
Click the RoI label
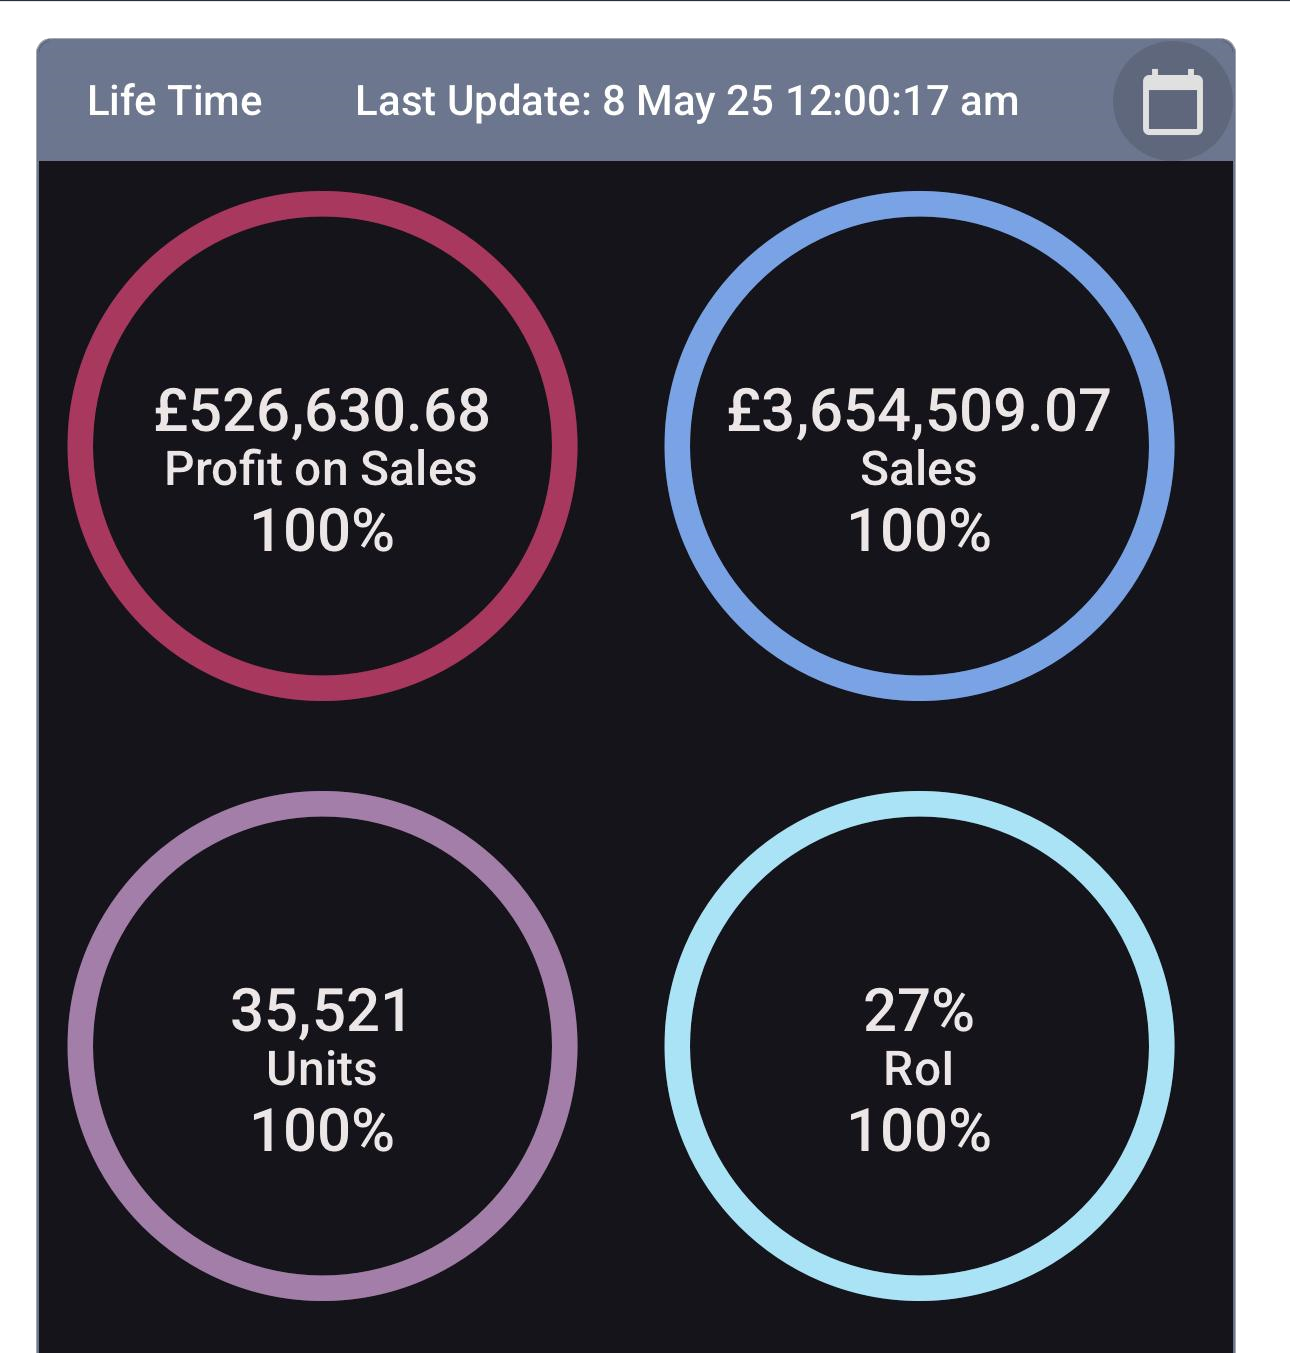919,1069
